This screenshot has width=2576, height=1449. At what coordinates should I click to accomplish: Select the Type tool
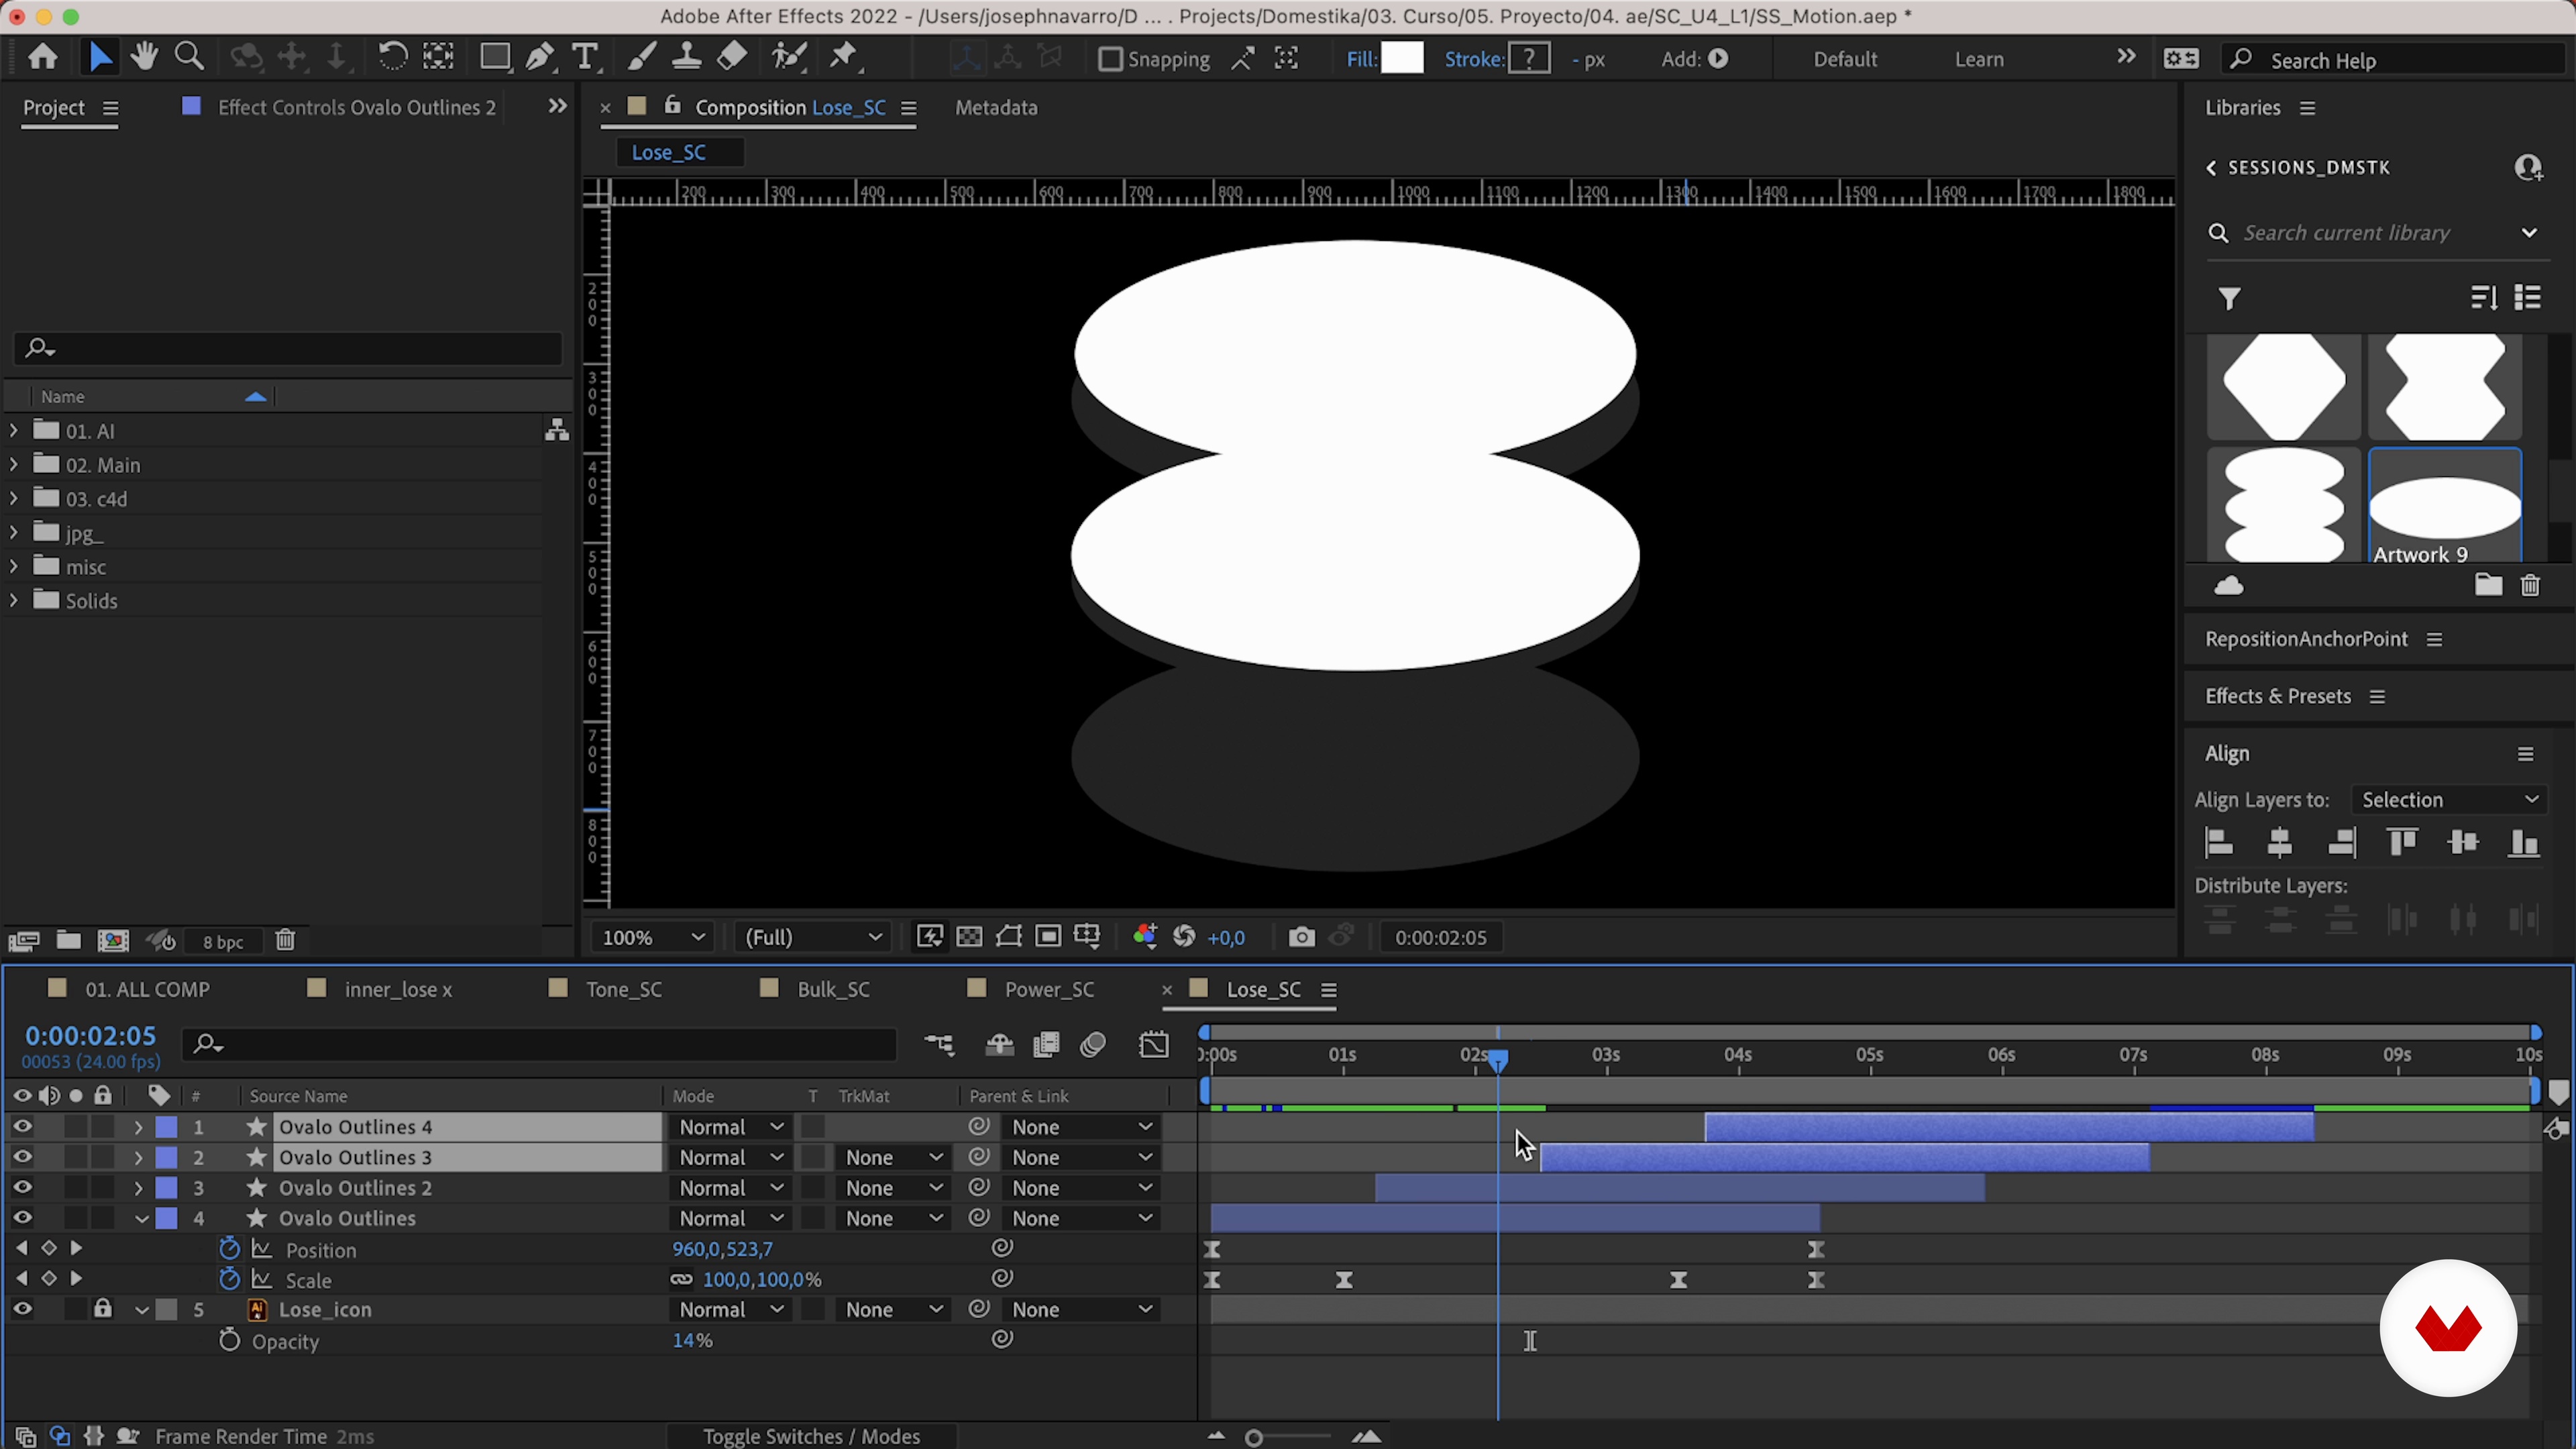[585, 57]
